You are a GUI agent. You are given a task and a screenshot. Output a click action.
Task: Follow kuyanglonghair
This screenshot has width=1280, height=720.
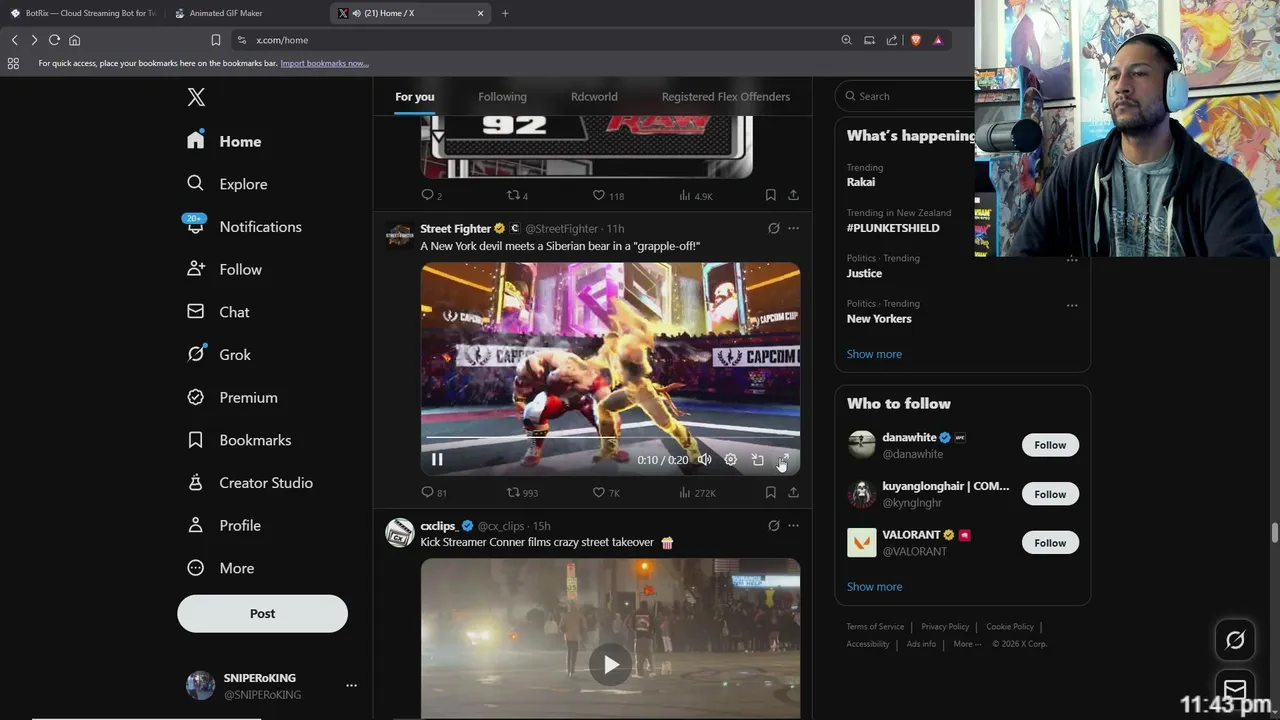(1050, 494)
